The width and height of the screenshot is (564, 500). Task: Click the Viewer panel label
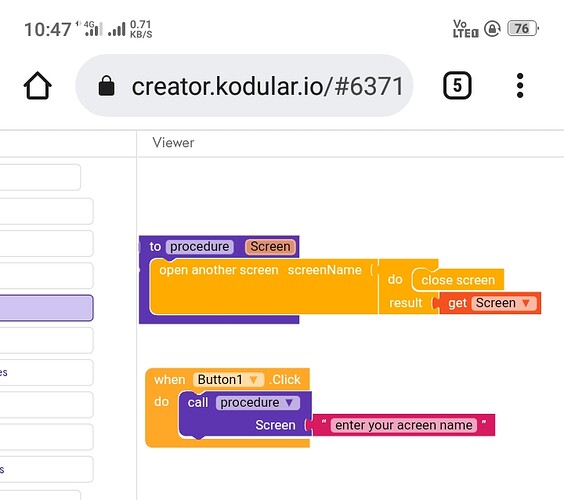[x=173, y=142]
